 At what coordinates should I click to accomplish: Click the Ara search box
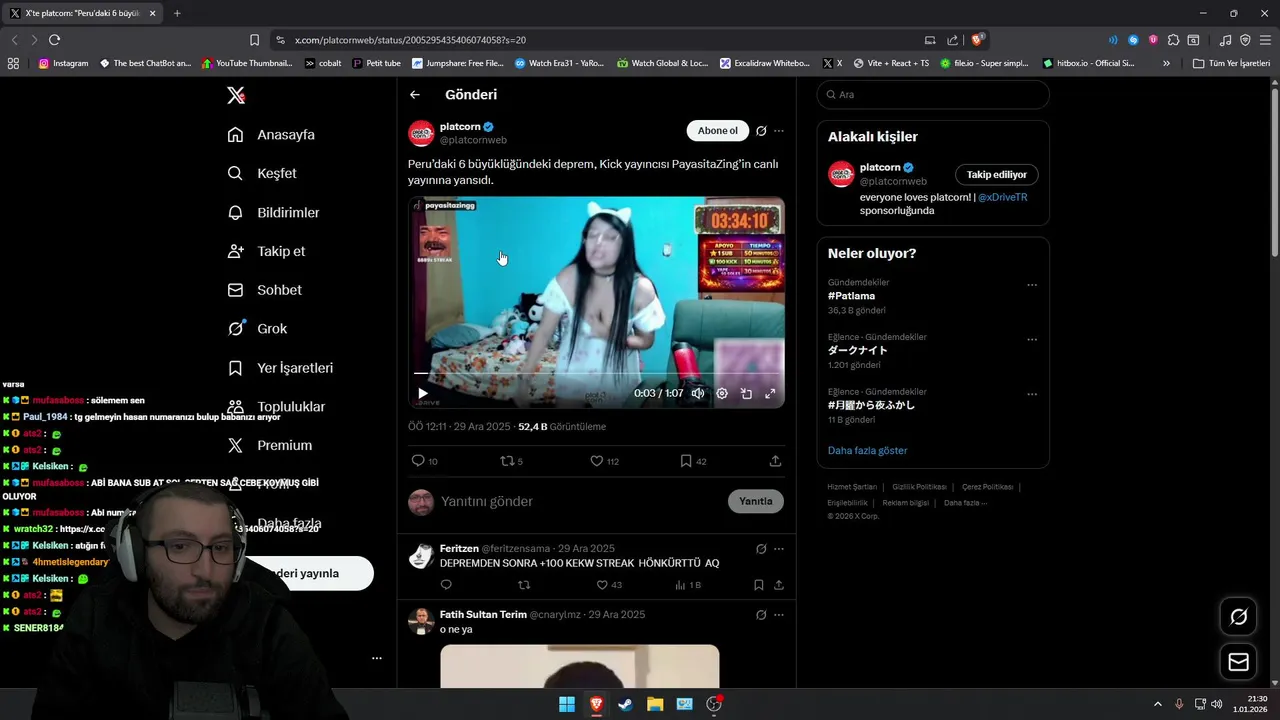pos(933,94)
